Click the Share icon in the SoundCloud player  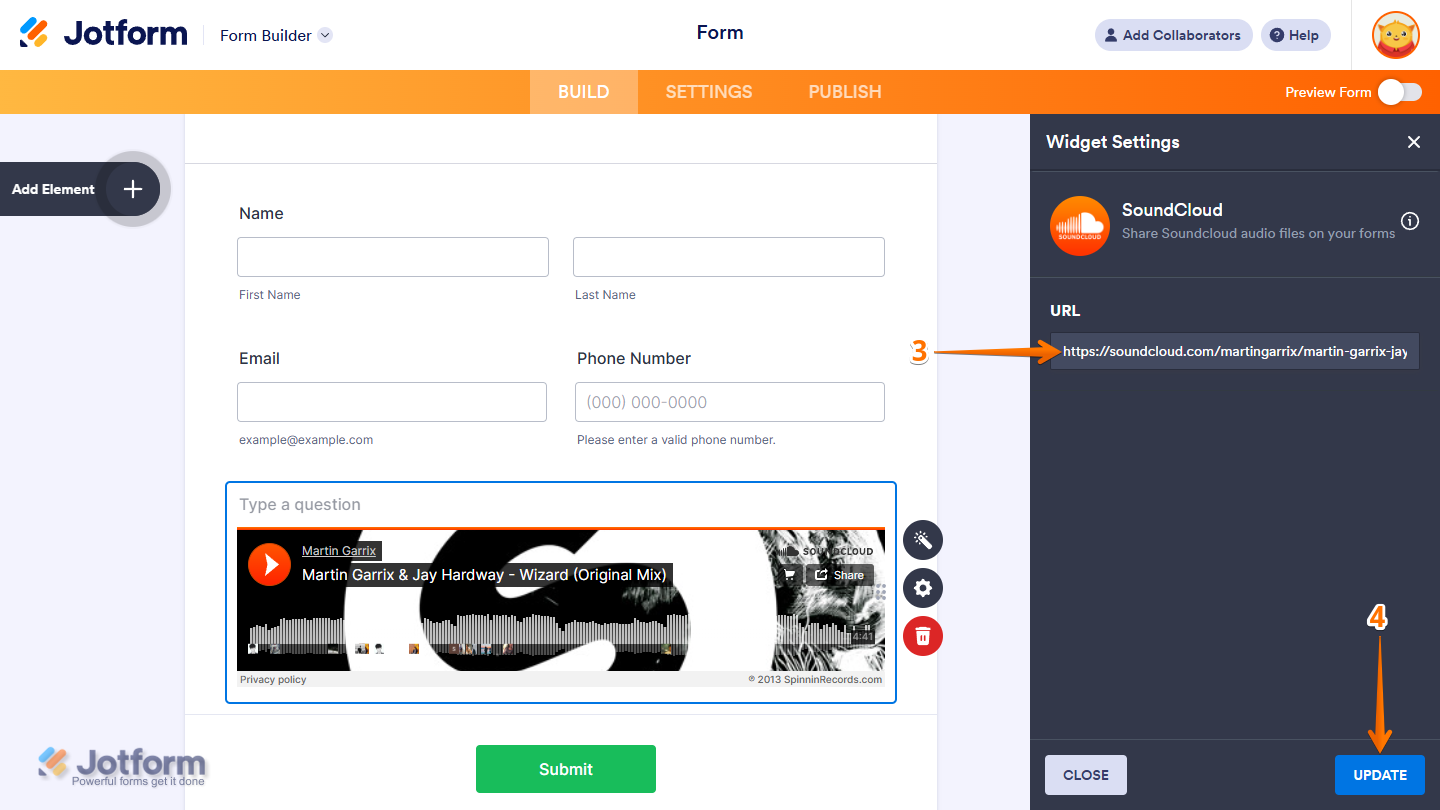(839, 574)
